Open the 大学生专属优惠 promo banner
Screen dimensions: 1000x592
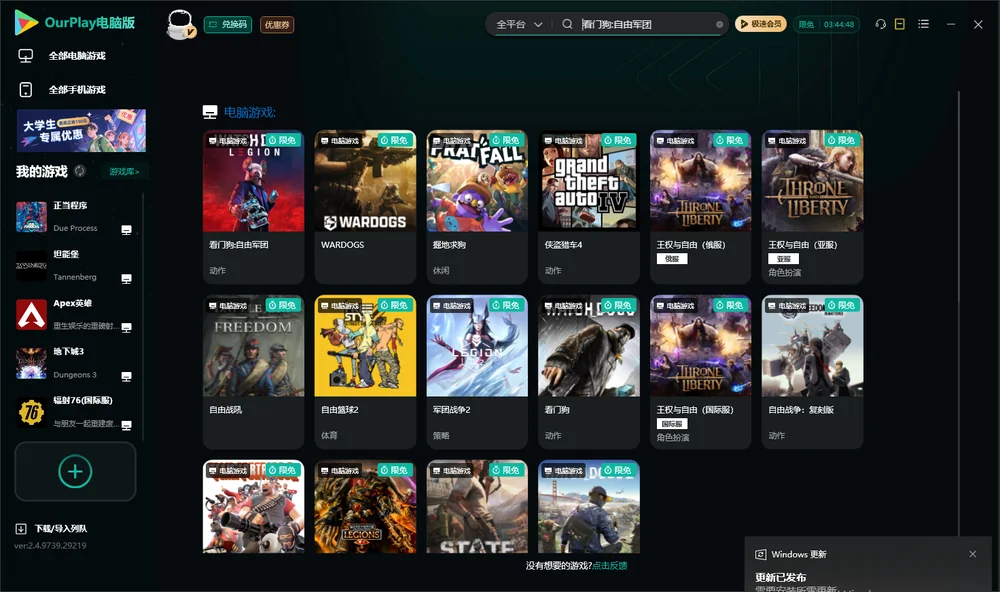tap(81, 130)
